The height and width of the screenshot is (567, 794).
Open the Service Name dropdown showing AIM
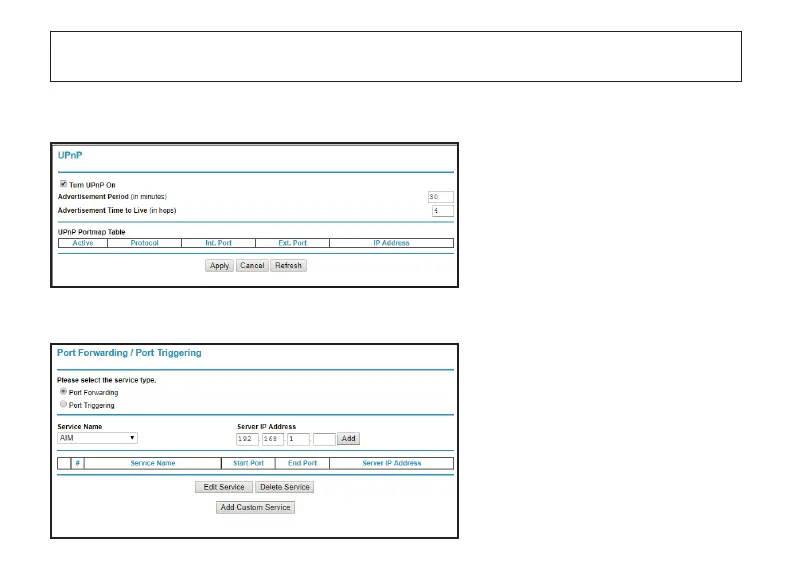(x=97, y=438)
